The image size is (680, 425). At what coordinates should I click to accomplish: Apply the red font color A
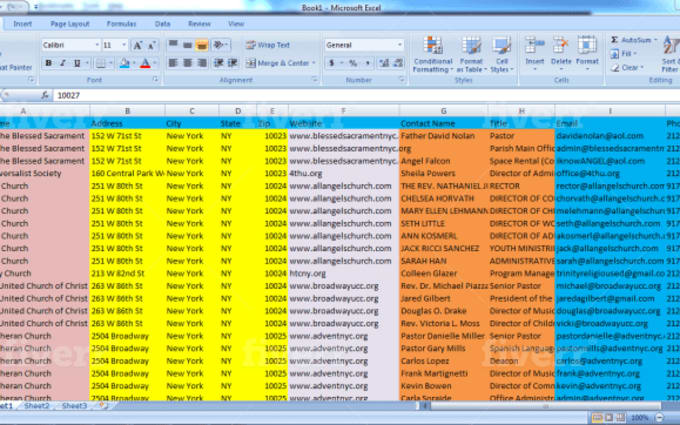click(x=145, y=63)
